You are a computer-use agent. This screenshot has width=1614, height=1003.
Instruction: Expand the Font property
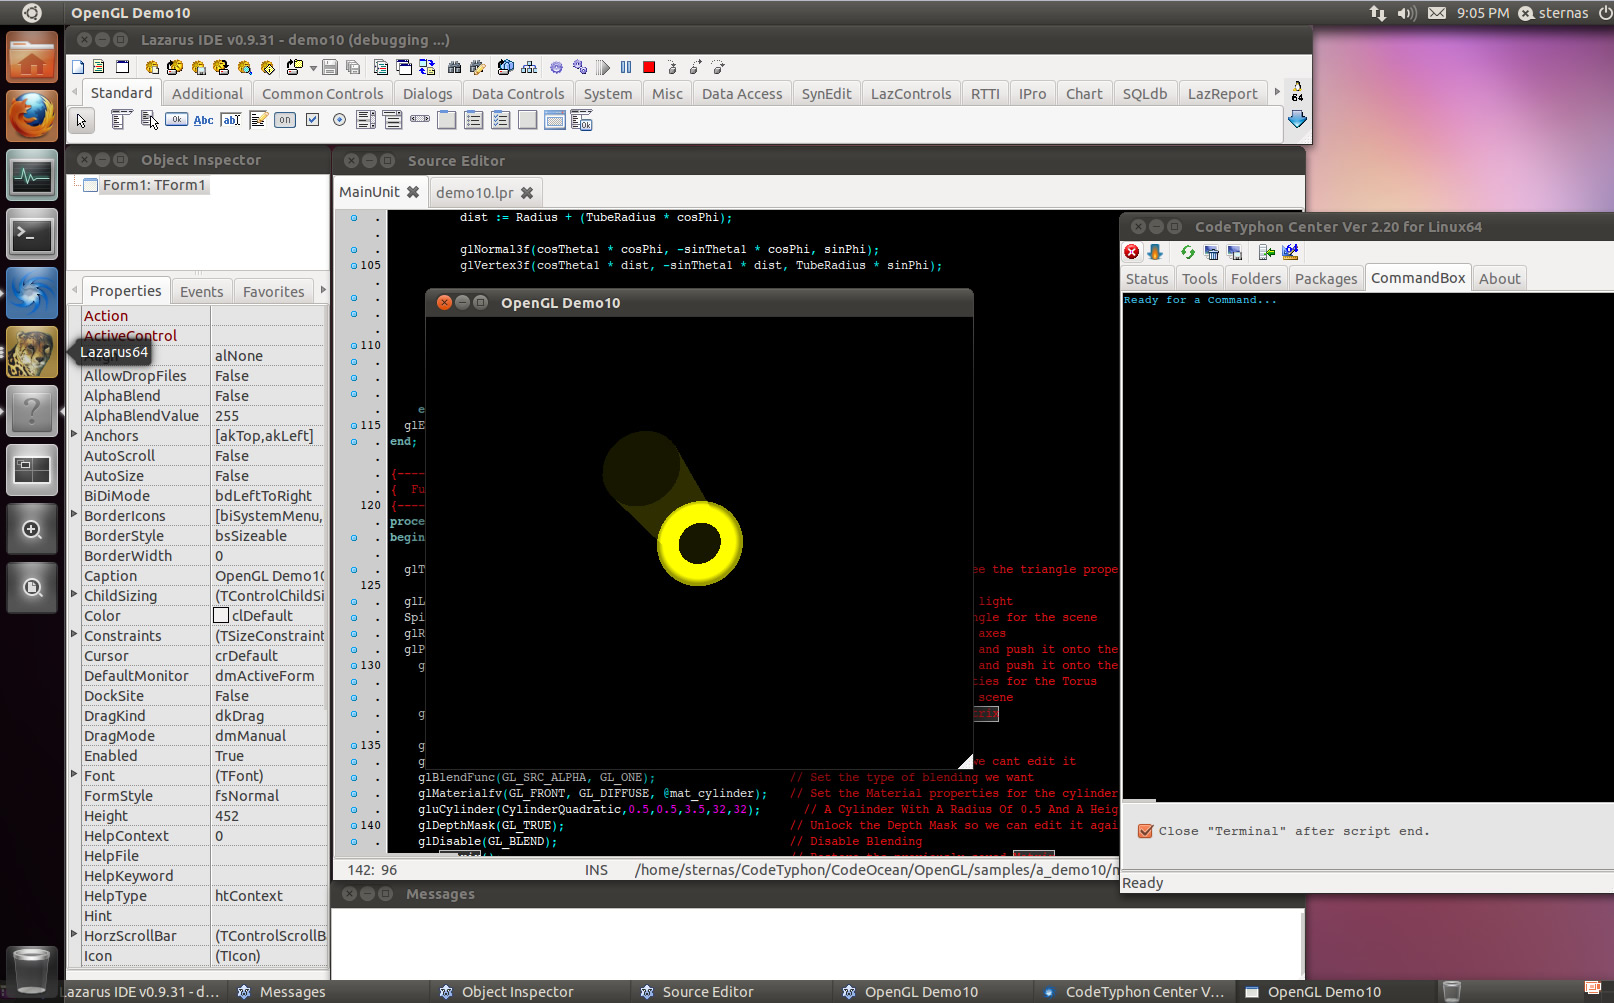[74, 774]
